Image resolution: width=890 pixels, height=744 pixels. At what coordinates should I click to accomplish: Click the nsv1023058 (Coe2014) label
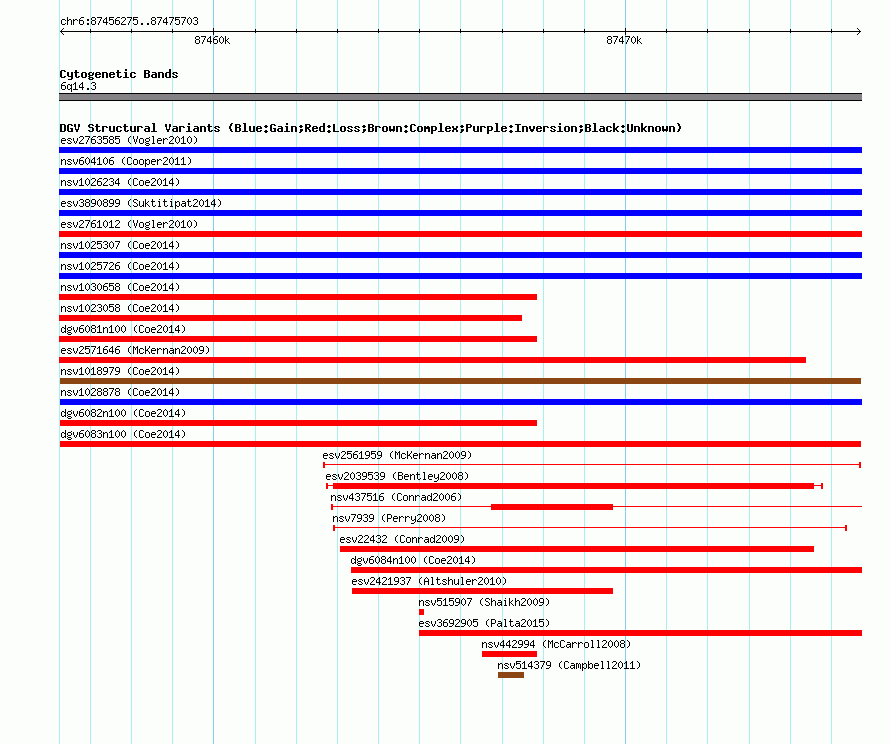(120, 308)
